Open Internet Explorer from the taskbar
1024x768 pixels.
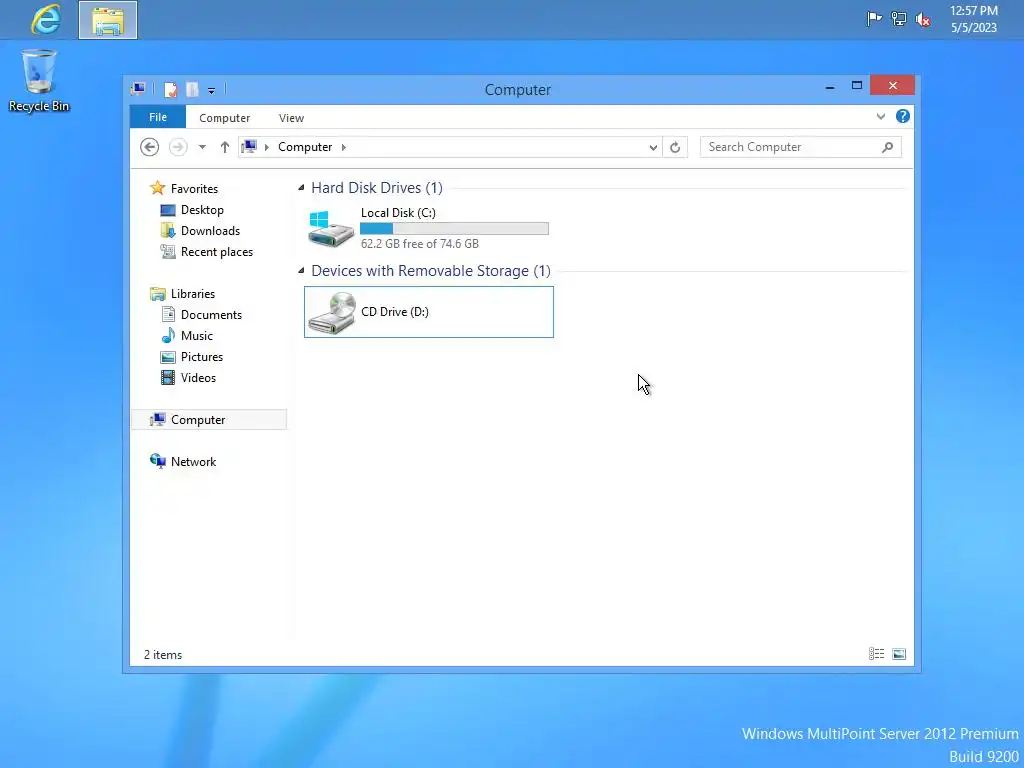coord(46,19)
